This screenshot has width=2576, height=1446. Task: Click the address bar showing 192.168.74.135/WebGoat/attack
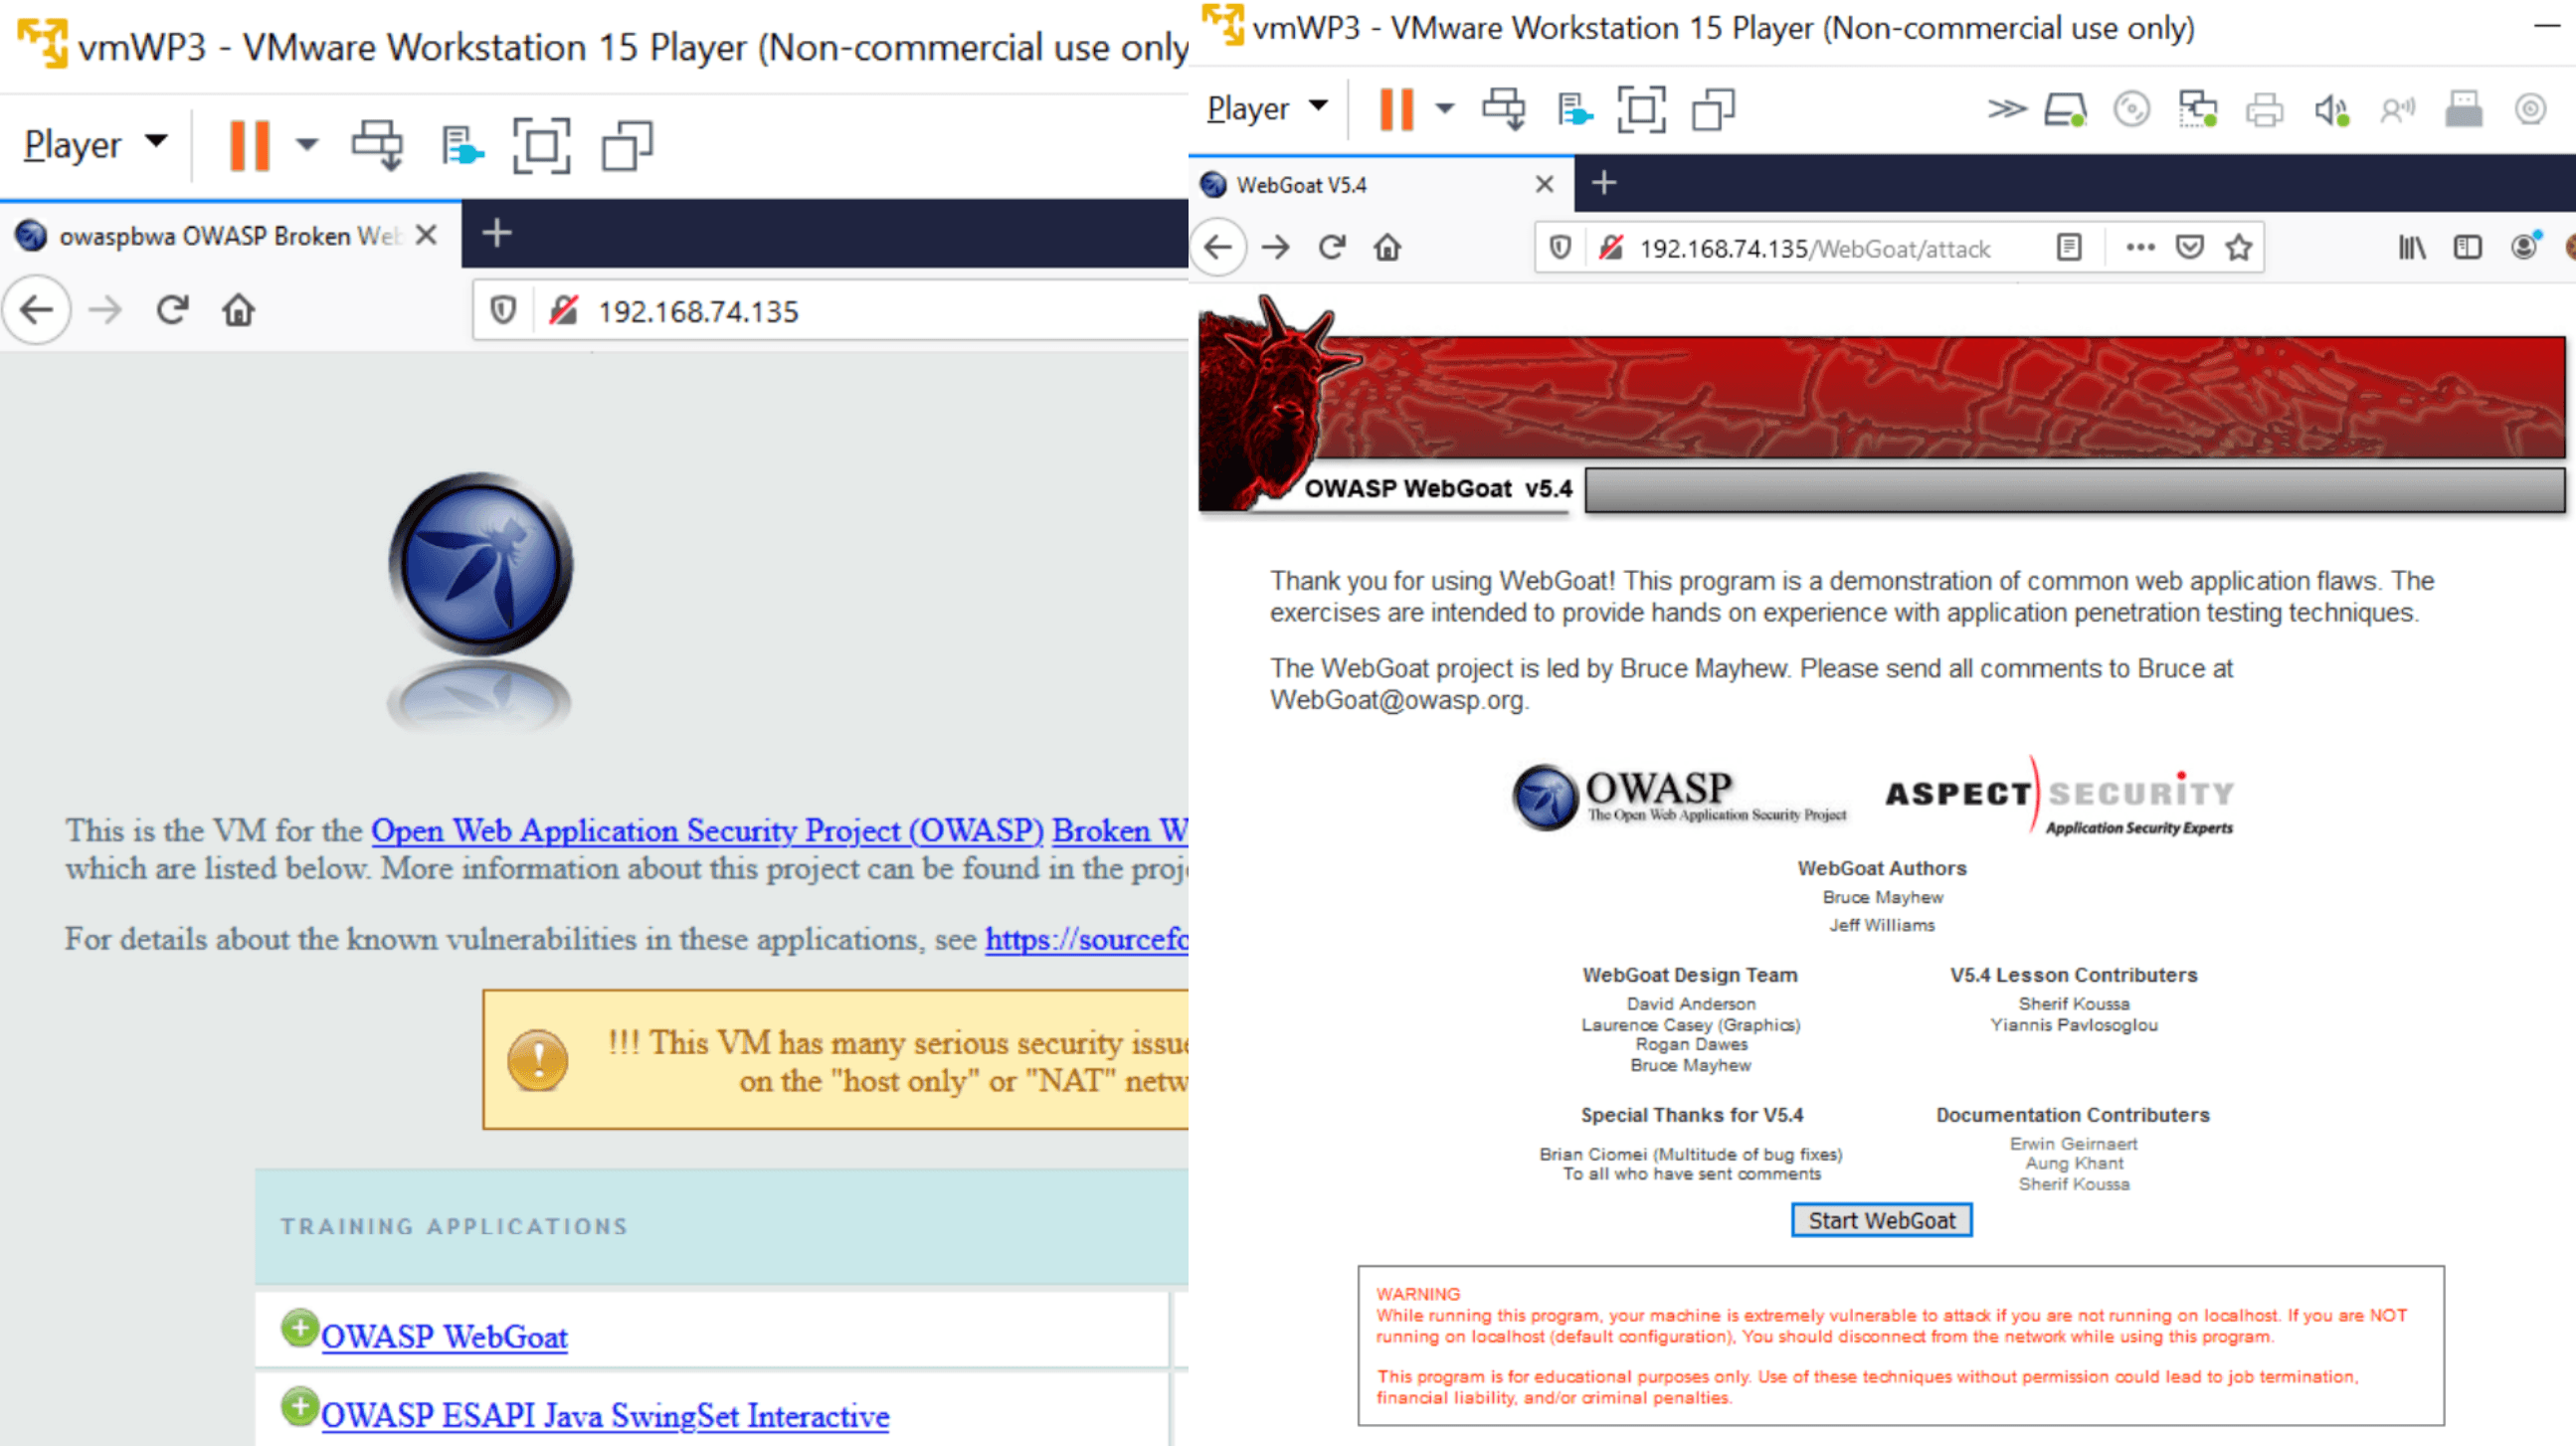1814,248
